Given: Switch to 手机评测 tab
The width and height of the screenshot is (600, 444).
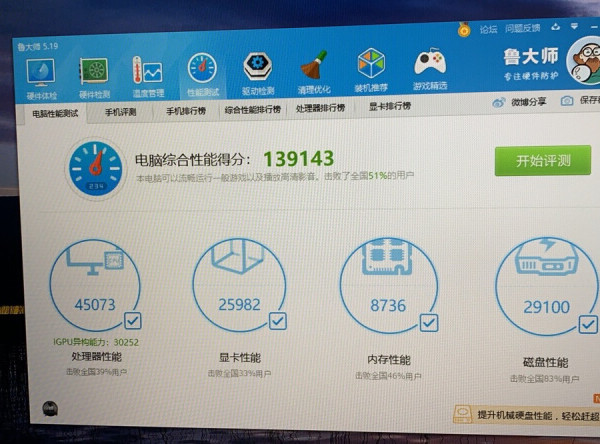Looking at the screenshot, I should [x=121, y=112].
